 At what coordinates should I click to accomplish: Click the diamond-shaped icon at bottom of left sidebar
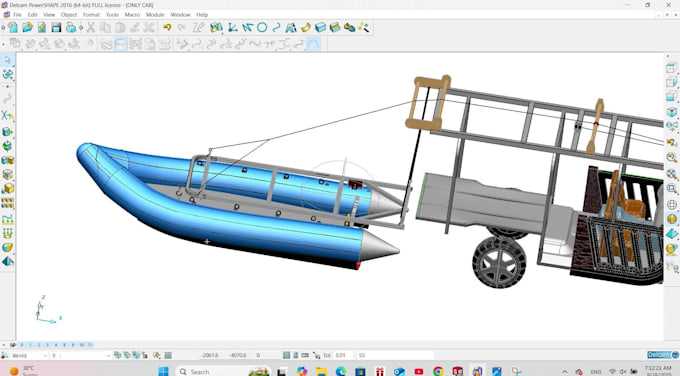coord(7,262)
